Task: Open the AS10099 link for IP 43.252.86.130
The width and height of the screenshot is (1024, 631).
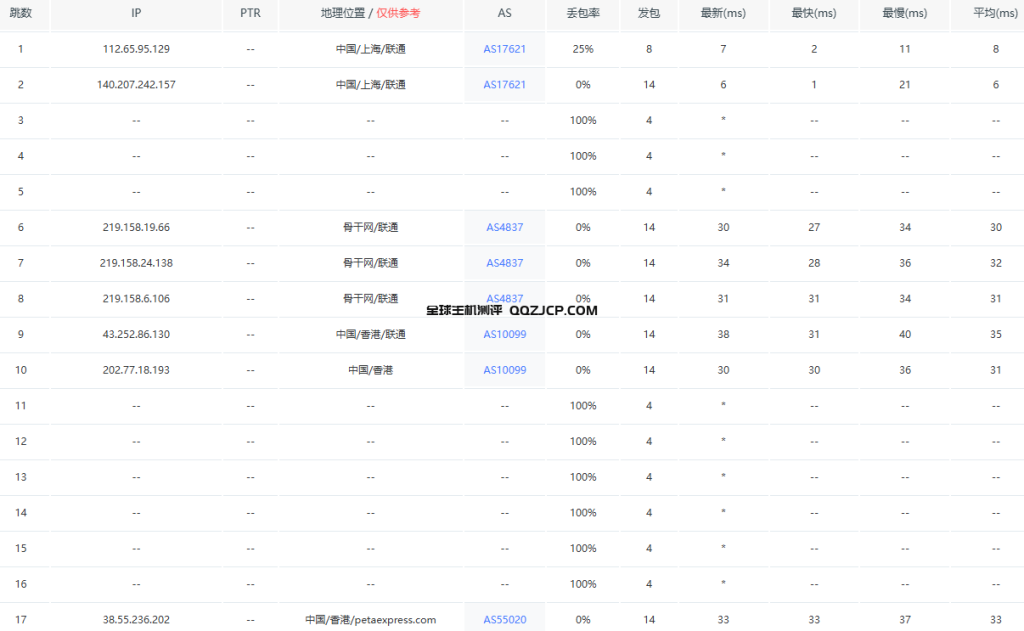Action: [504, 334]
